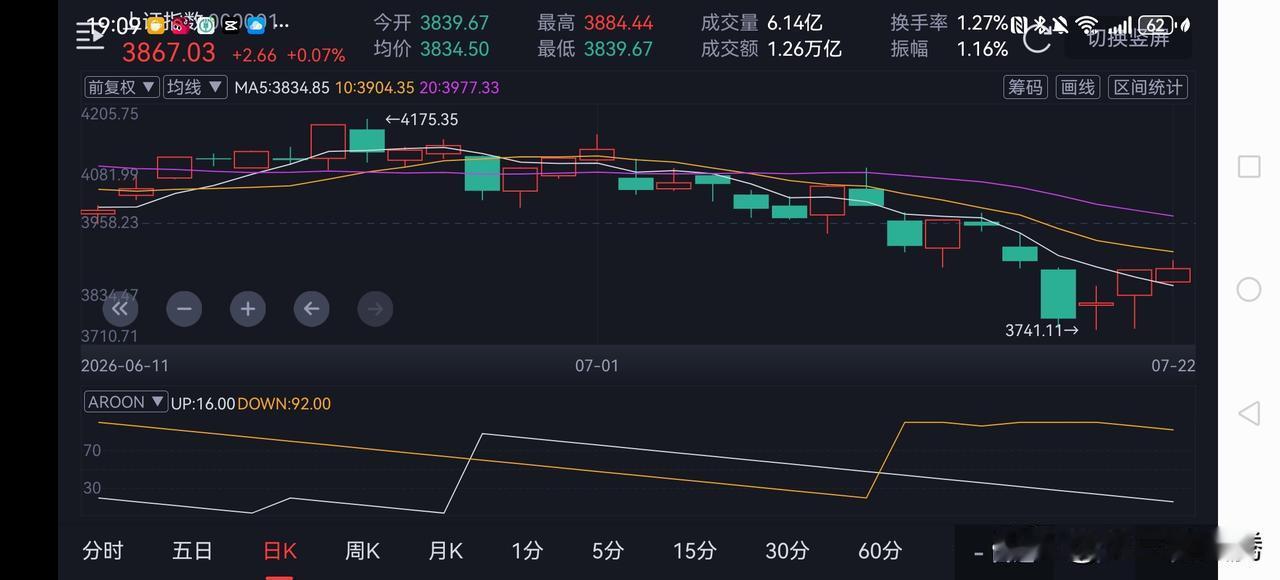Select the 30分 period tab
This screenshot has width=1280, height=580.
pyautogui.click(x=787, y=550)
